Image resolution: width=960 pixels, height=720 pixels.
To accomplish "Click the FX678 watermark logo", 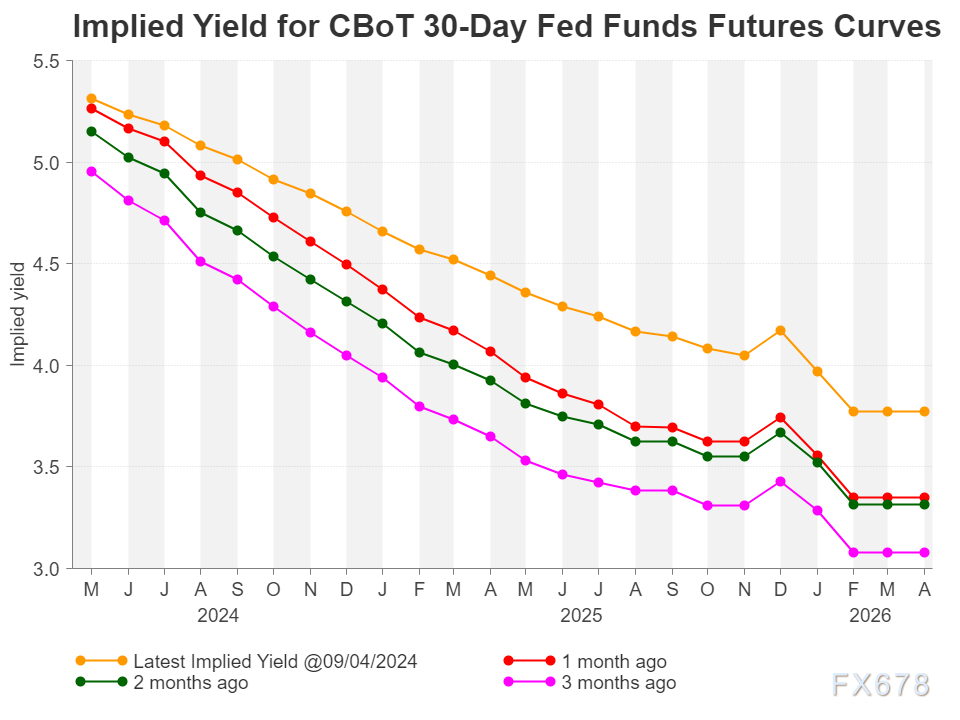I will (x=881, y=684).
